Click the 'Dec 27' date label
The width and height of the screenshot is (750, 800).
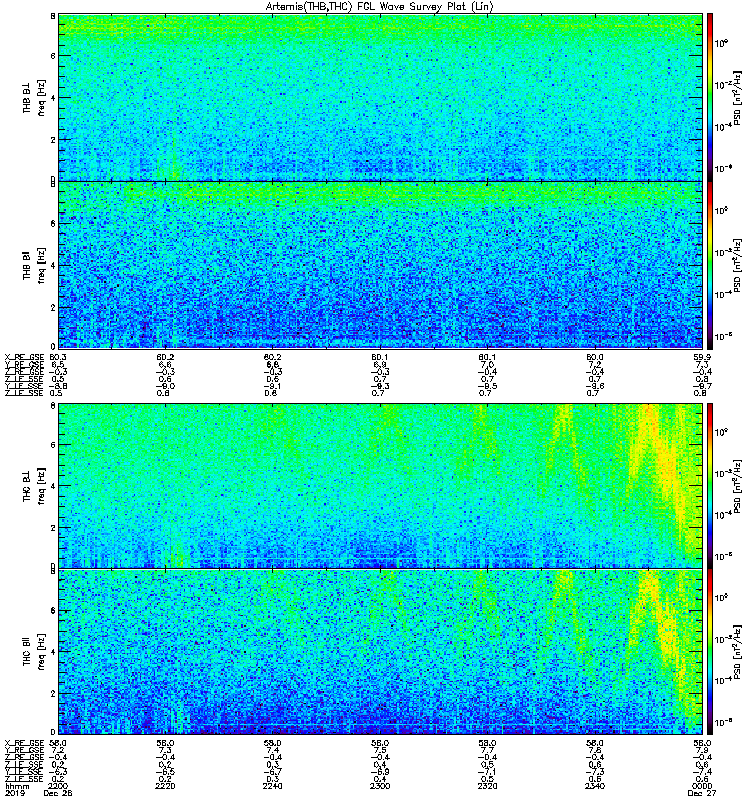pyautogui.click(x=702, y=793)
